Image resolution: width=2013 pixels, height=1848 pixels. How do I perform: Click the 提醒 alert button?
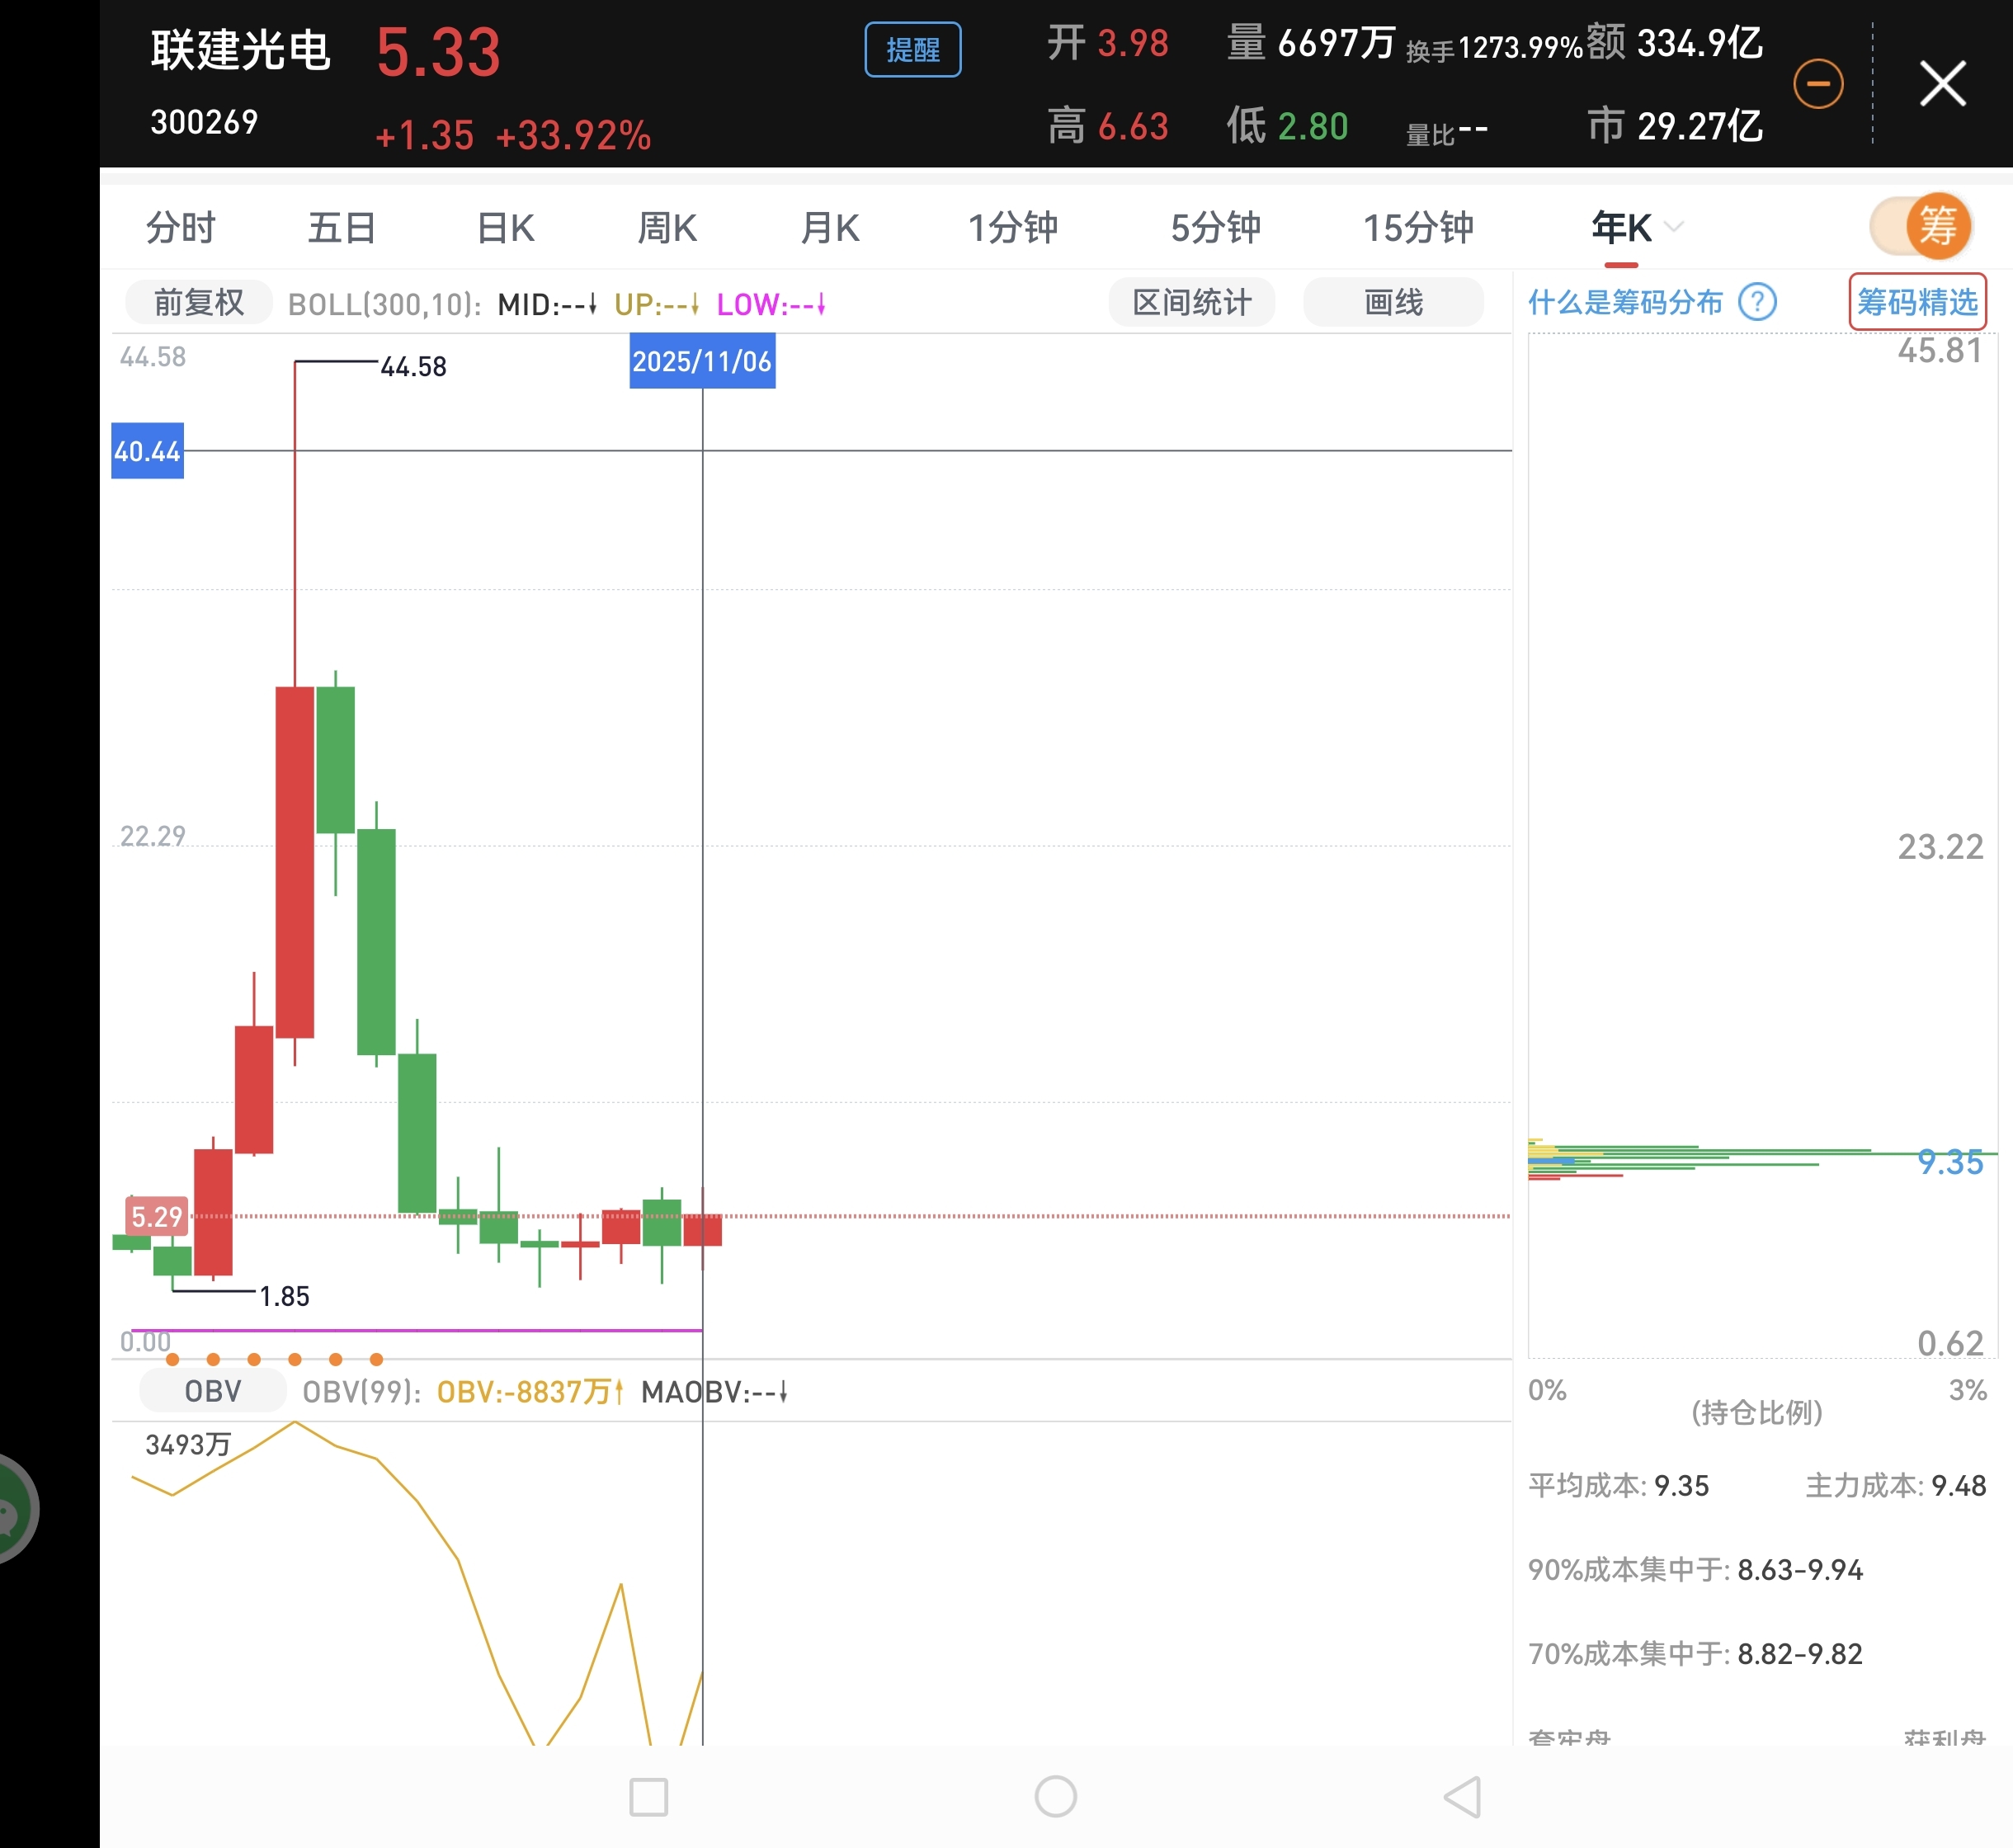point(912,49)
